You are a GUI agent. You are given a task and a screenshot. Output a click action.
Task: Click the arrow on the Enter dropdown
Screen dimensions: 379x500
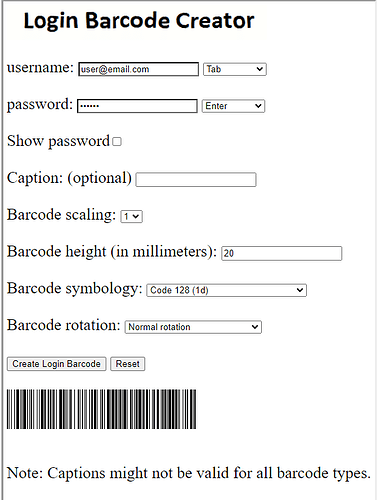pyautogui.click(x=258, y=106)
